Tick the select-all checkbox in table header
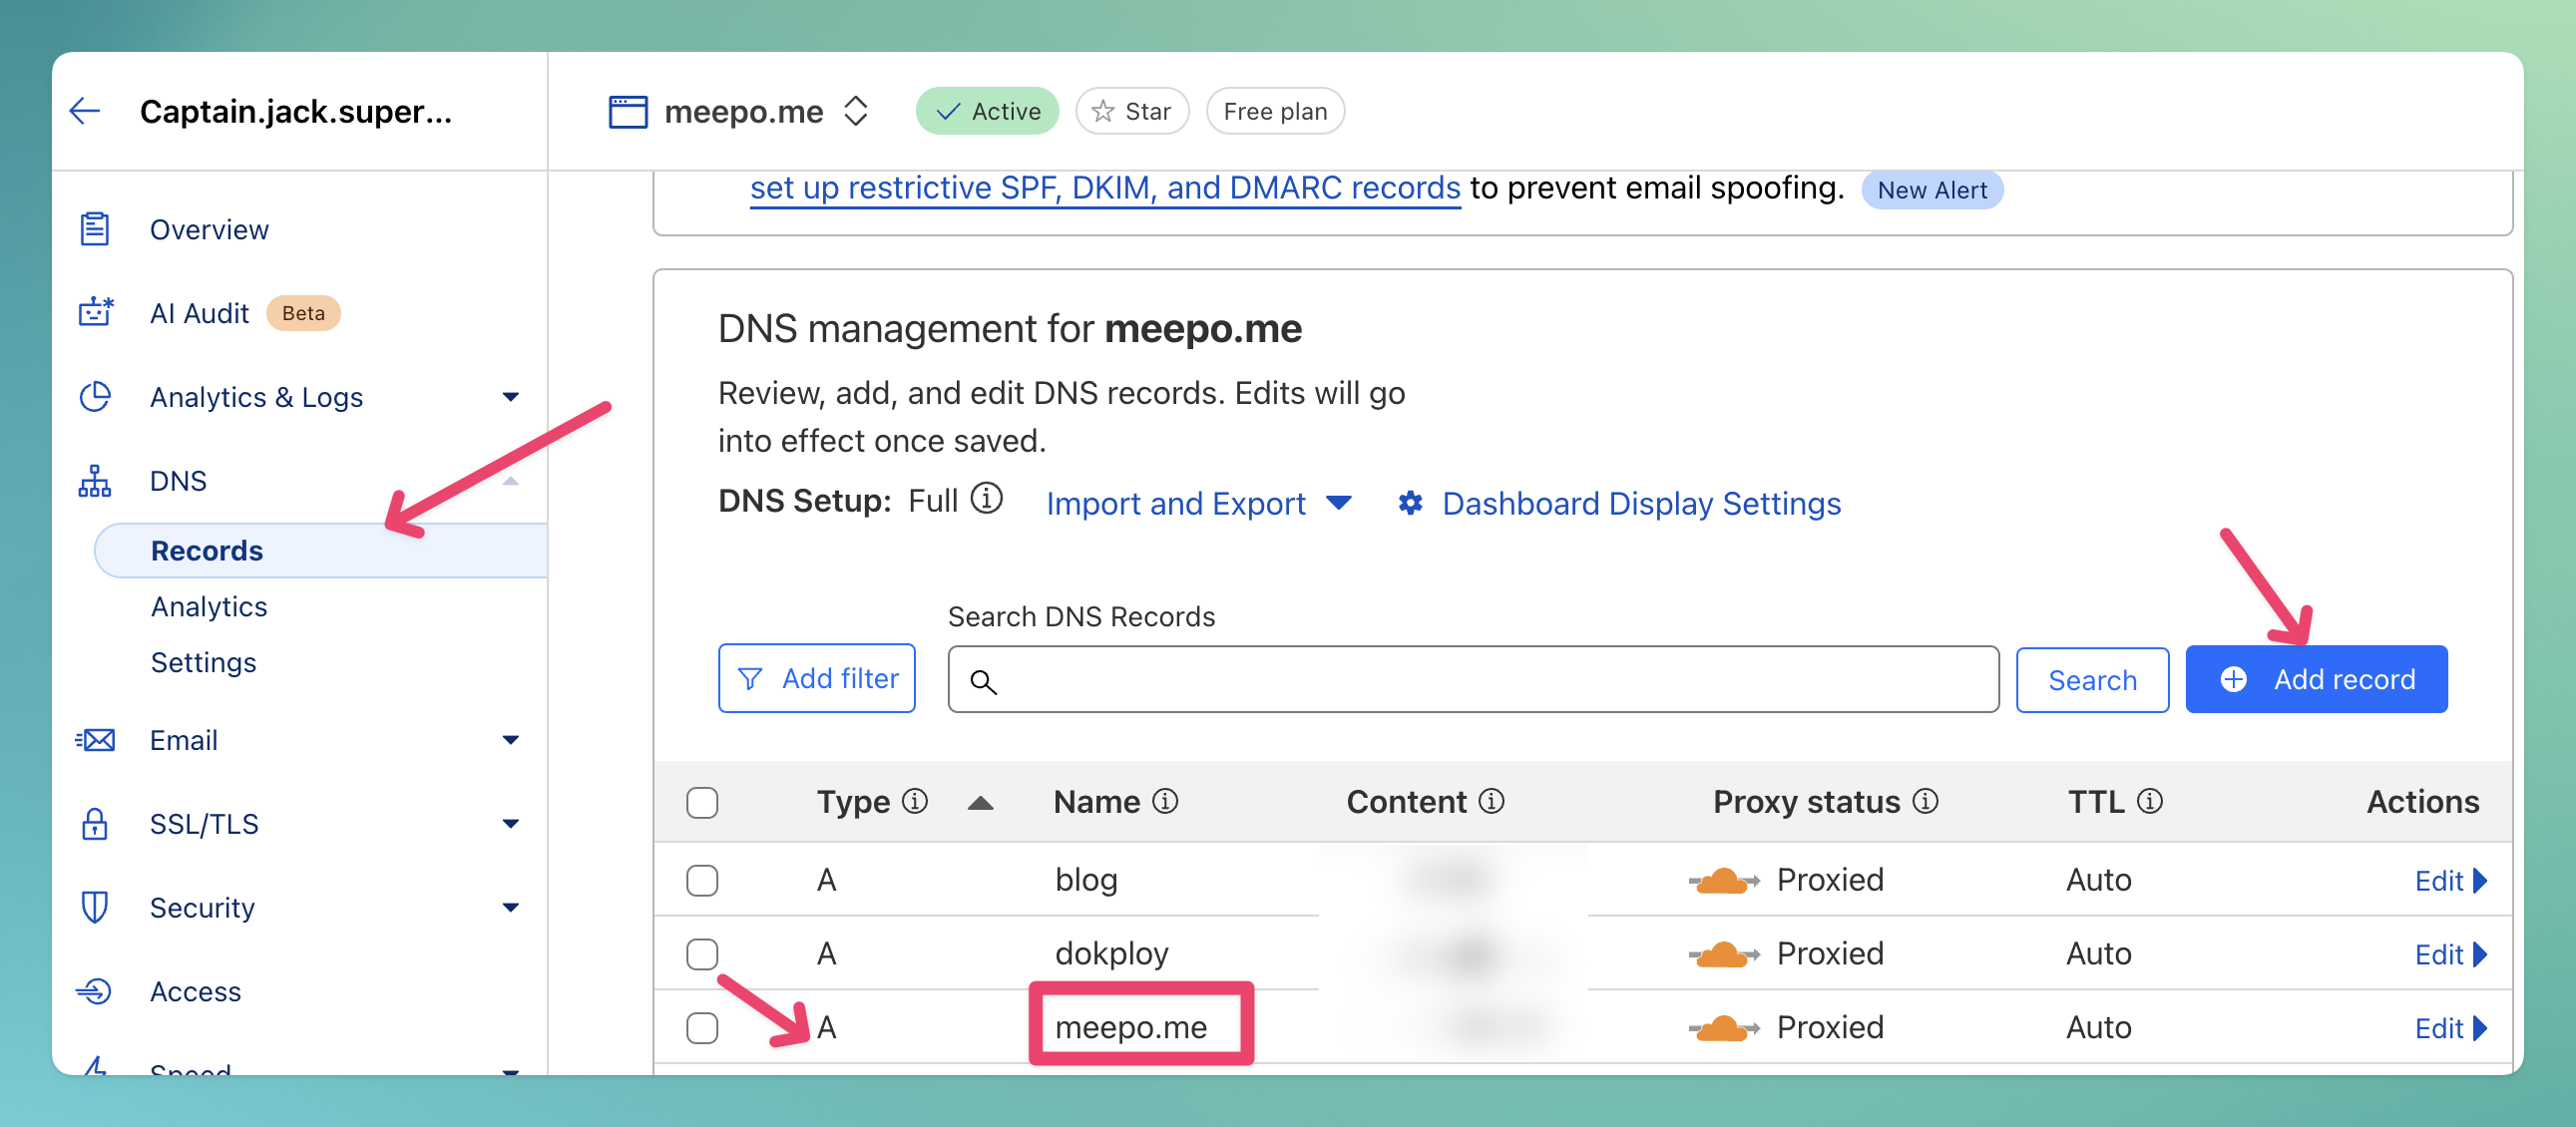The image size is (2576, 1127). [x=702, y=802]
